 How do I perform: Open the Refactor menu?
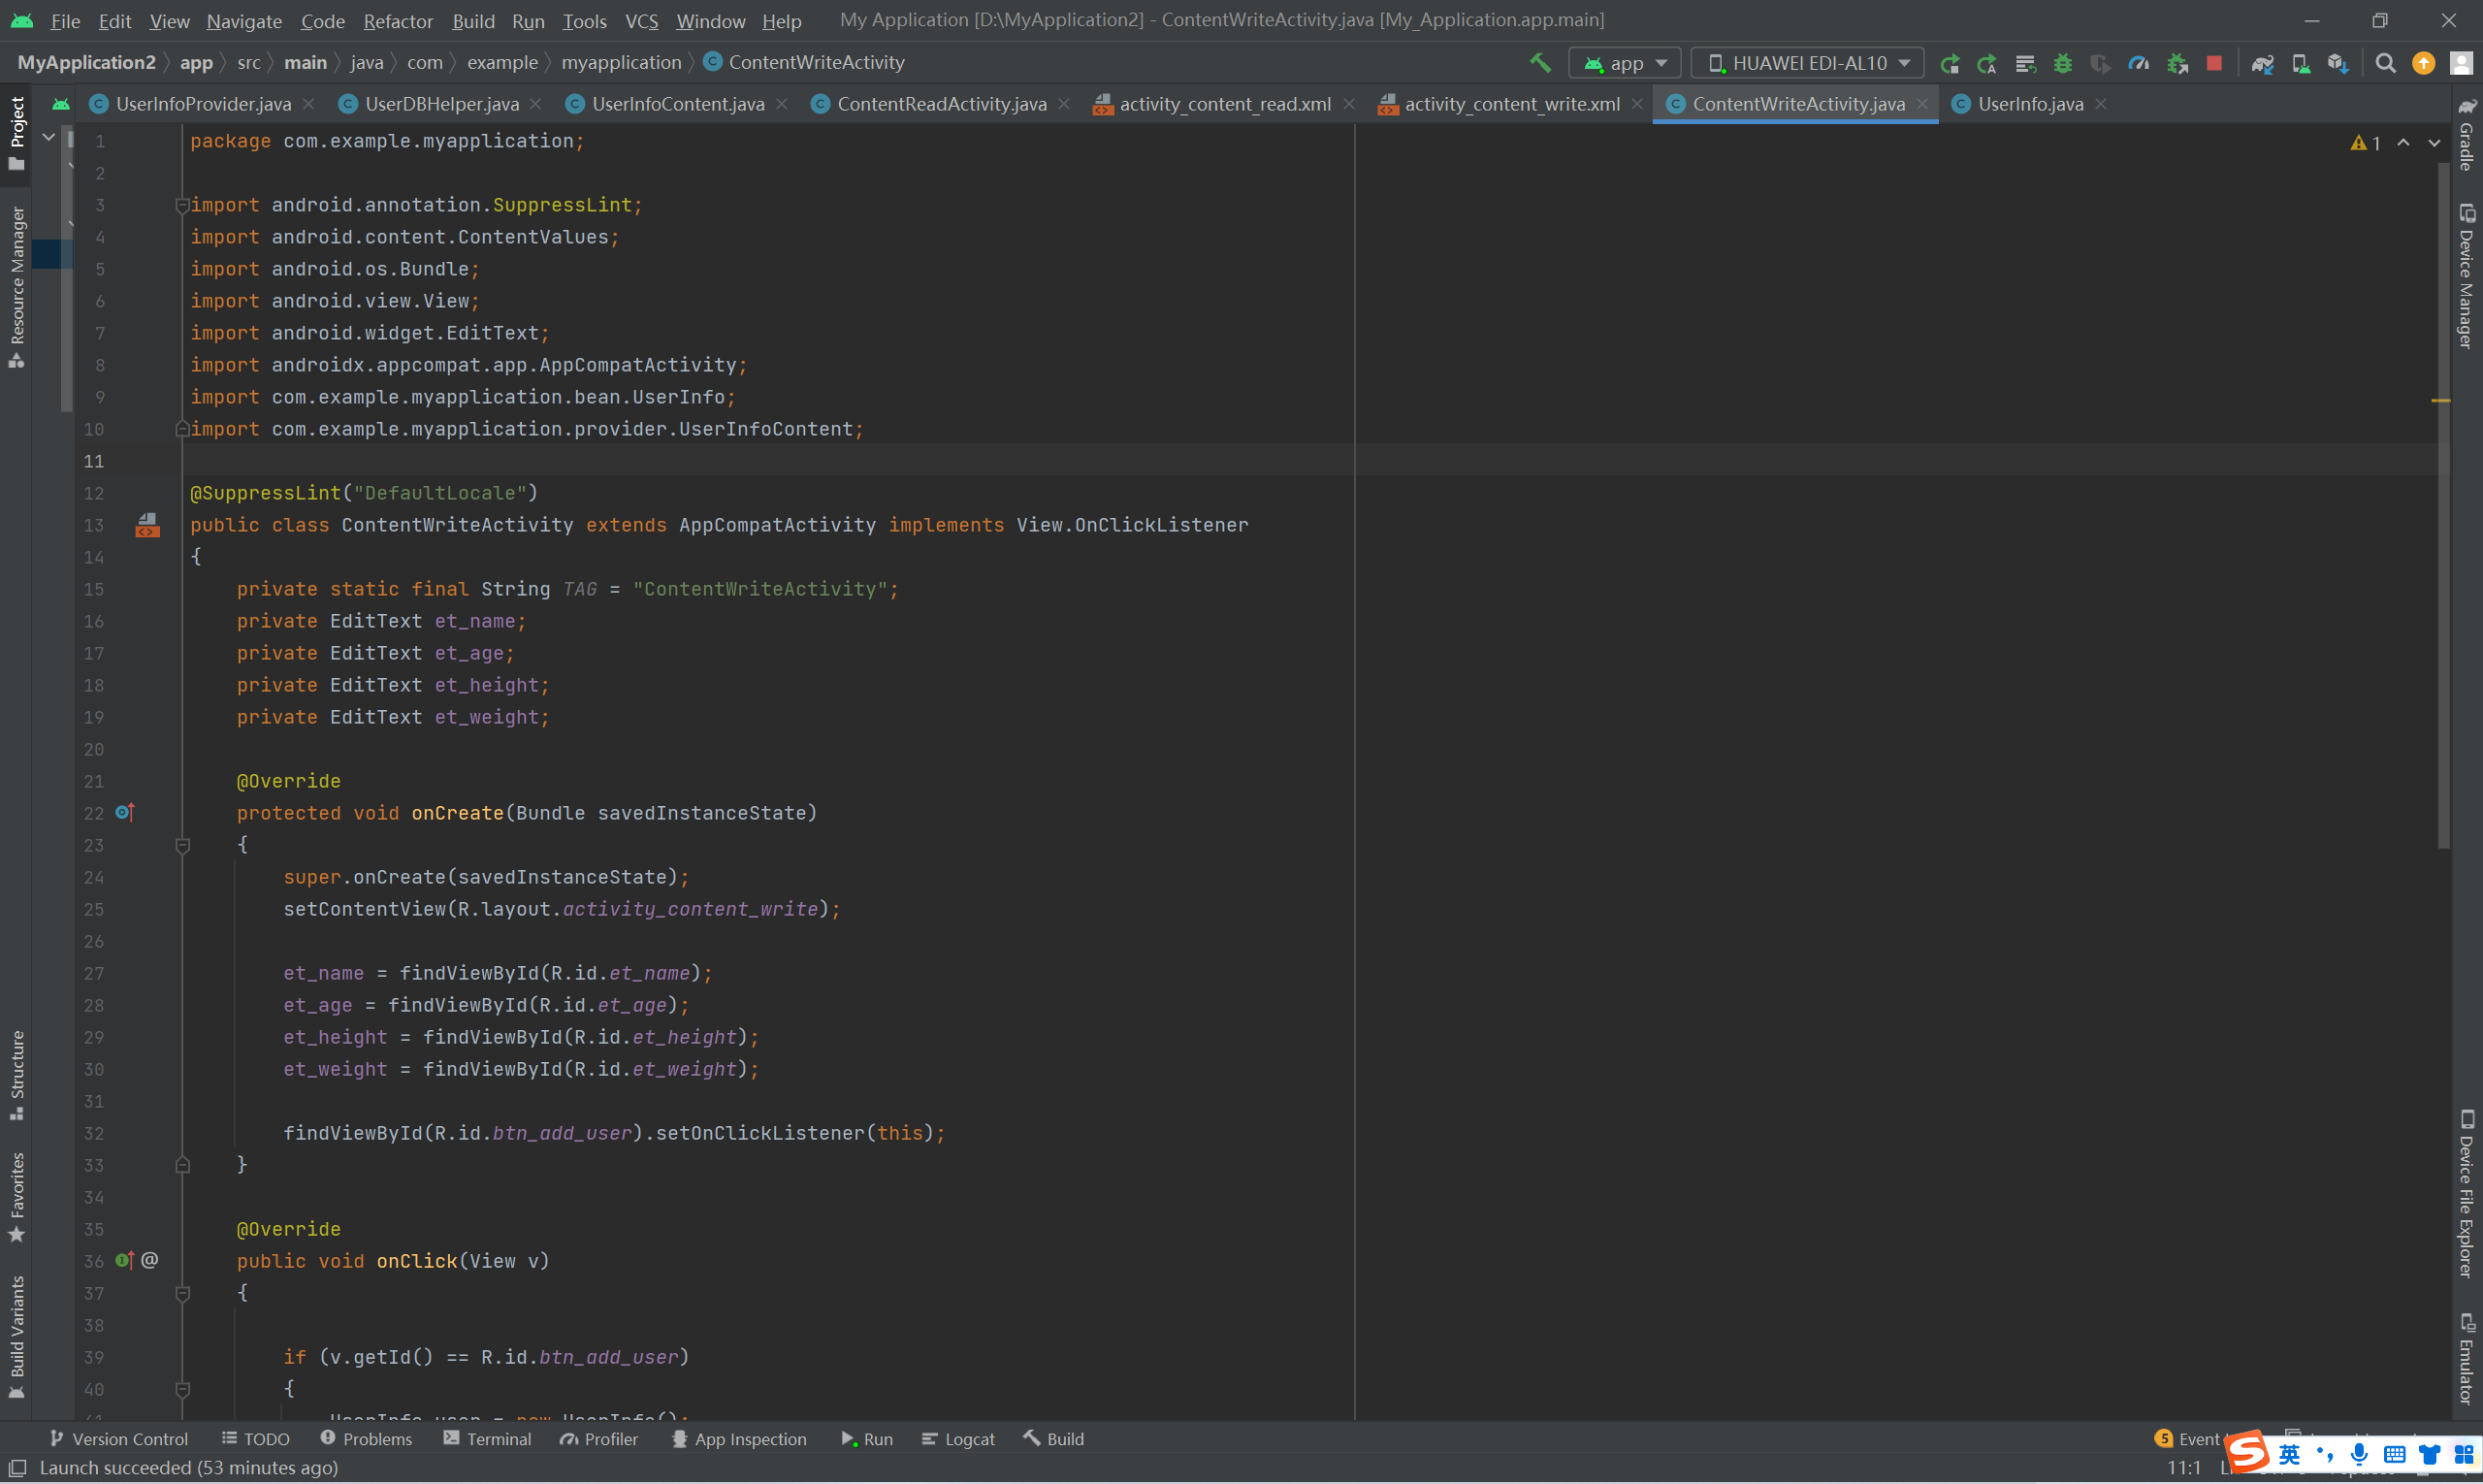(x=397, y=21)
